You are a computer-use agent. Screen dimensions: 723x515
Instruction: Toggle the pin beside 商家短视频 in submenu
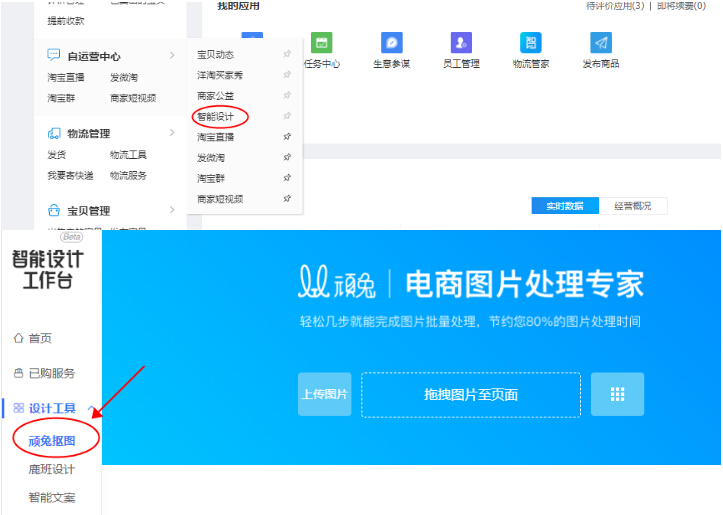point(287,199)
